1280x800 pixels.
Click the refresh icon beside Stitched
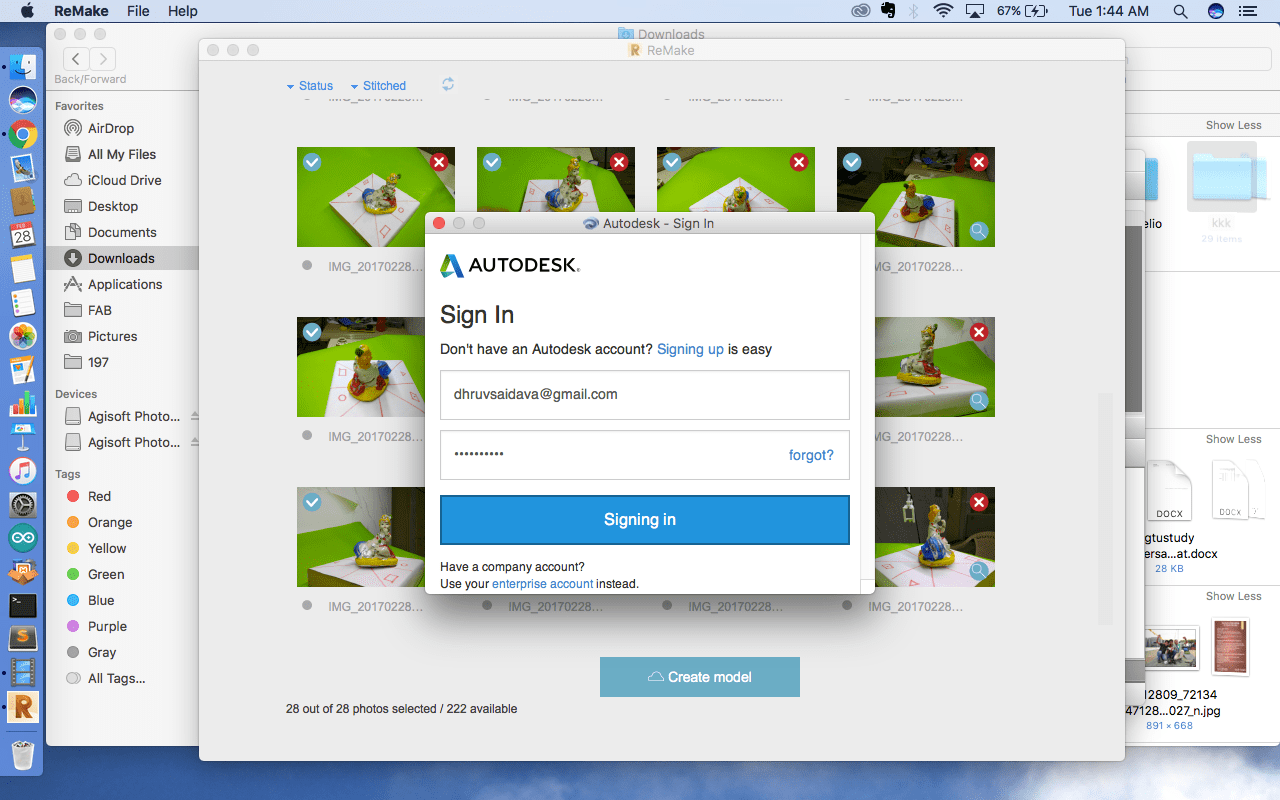[448, 85]
